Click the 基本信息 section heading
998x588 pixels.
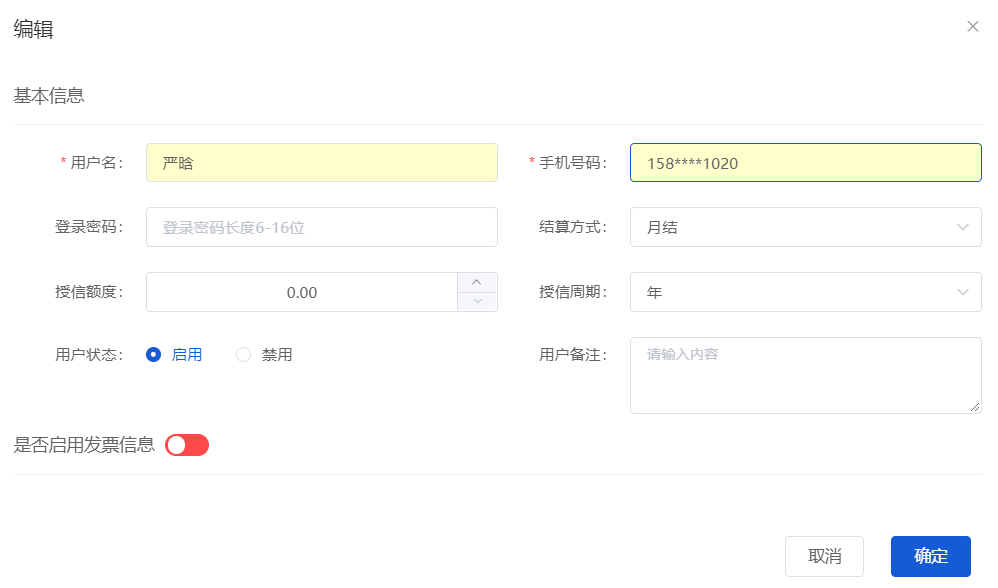click(x=48, y=96)
